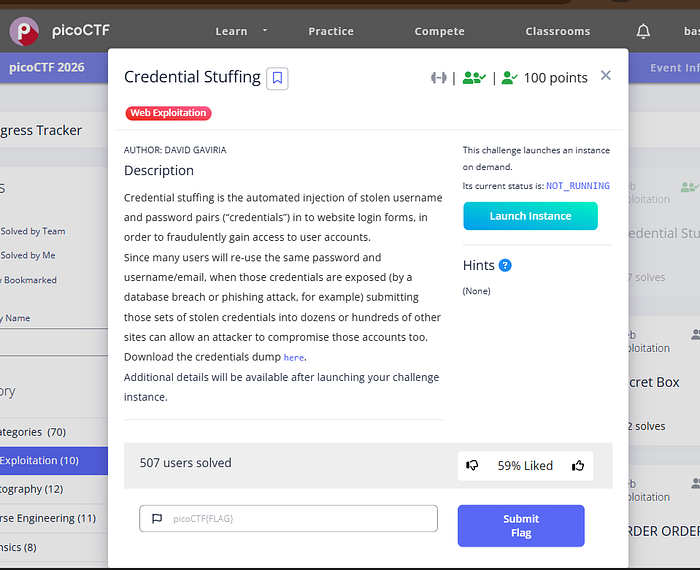Toggle Solved by Team filter
This screenshot has width=700, height=570.
coord(33,231)
